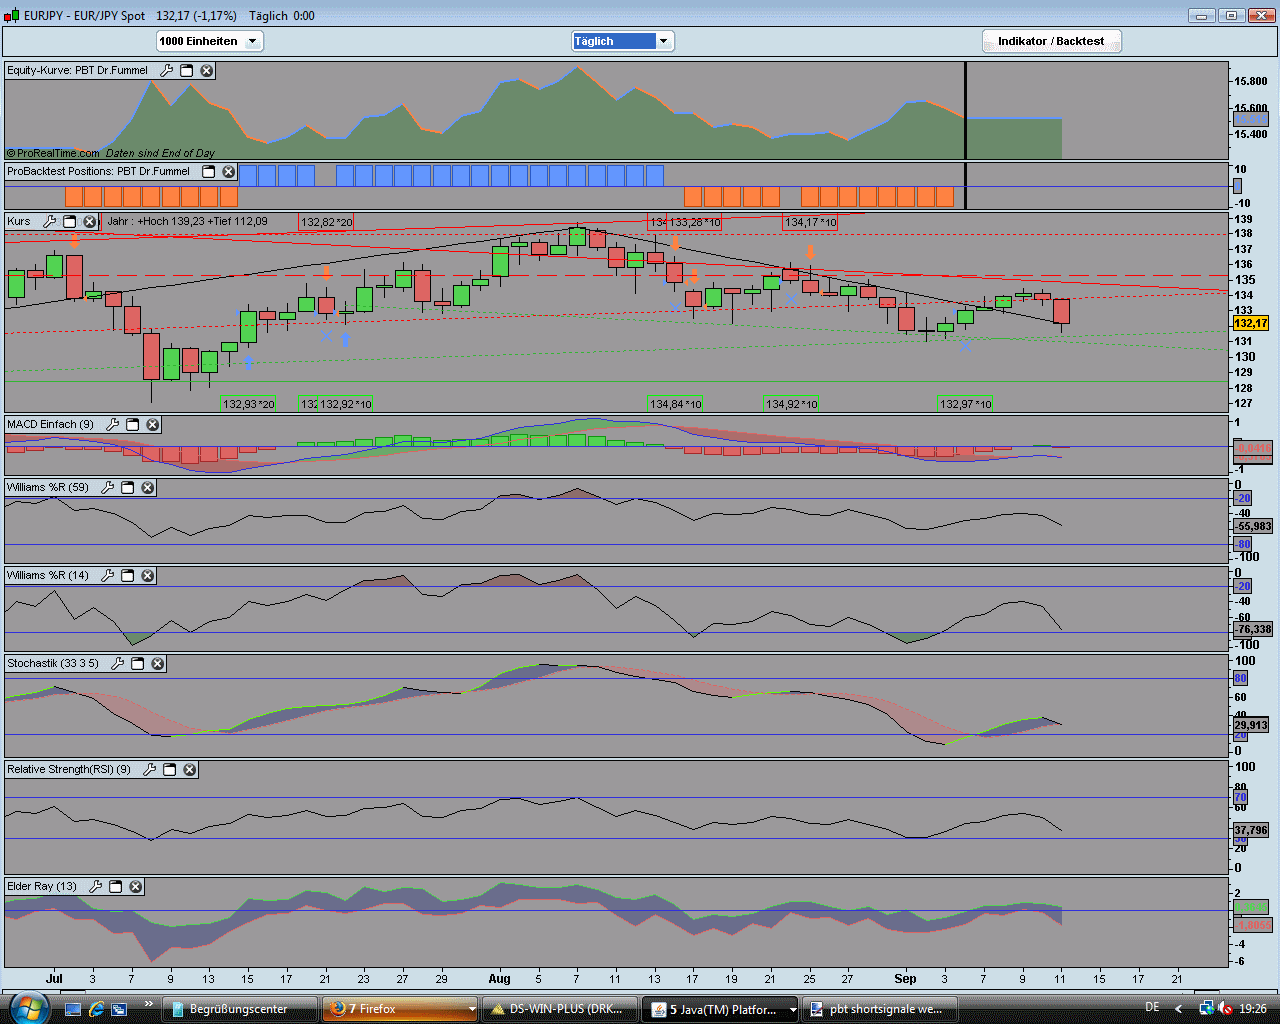Viewport: 1280px width, 1024px height.
Task: Click the window icon on MACD Einfach panel
Action: click(133, 425)
